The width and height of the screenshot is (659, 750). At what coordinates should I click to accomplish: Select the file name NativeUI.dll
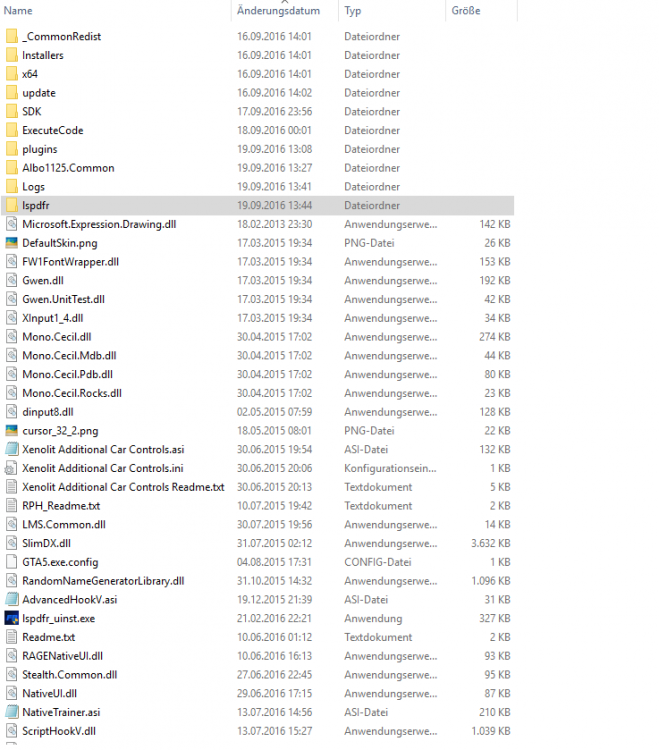coord(49,694)
